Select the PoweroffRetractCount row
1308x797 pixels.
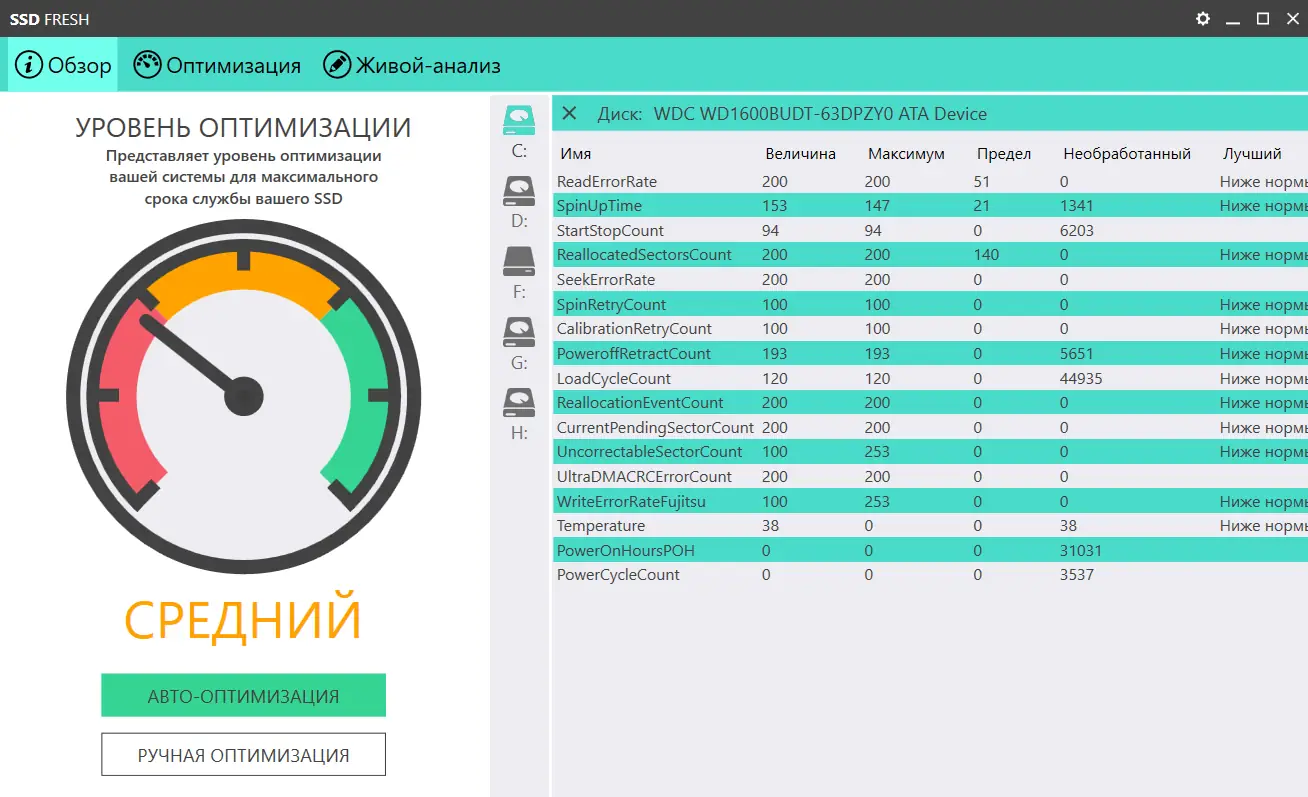pyautogui.click(x=930, y=353)
